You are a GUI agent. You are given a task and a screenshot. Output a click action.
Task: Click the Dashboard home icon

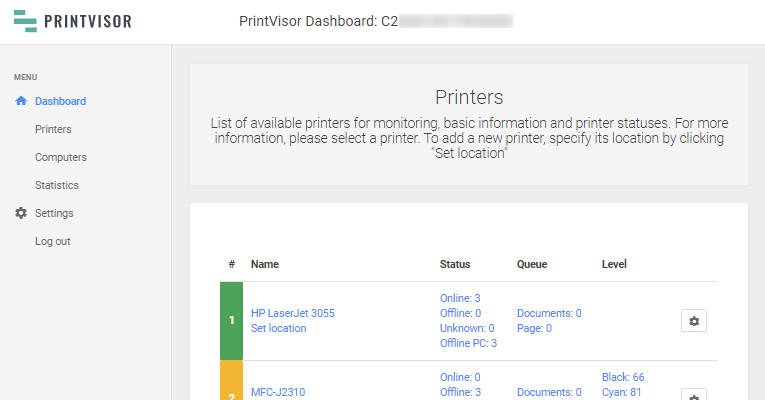pyautogui.click(x=21, y=101)
